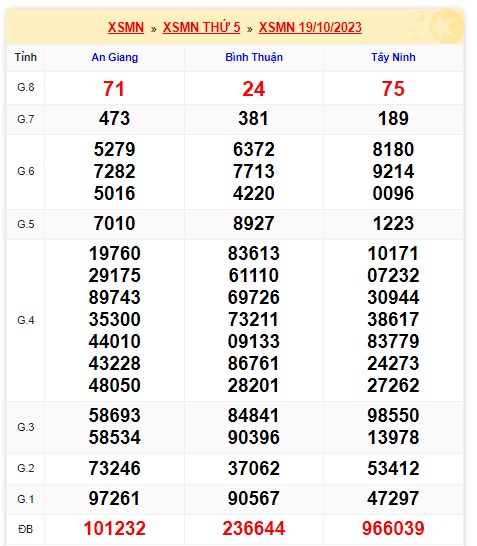Click the star icon in header banner

click(446, 26)
